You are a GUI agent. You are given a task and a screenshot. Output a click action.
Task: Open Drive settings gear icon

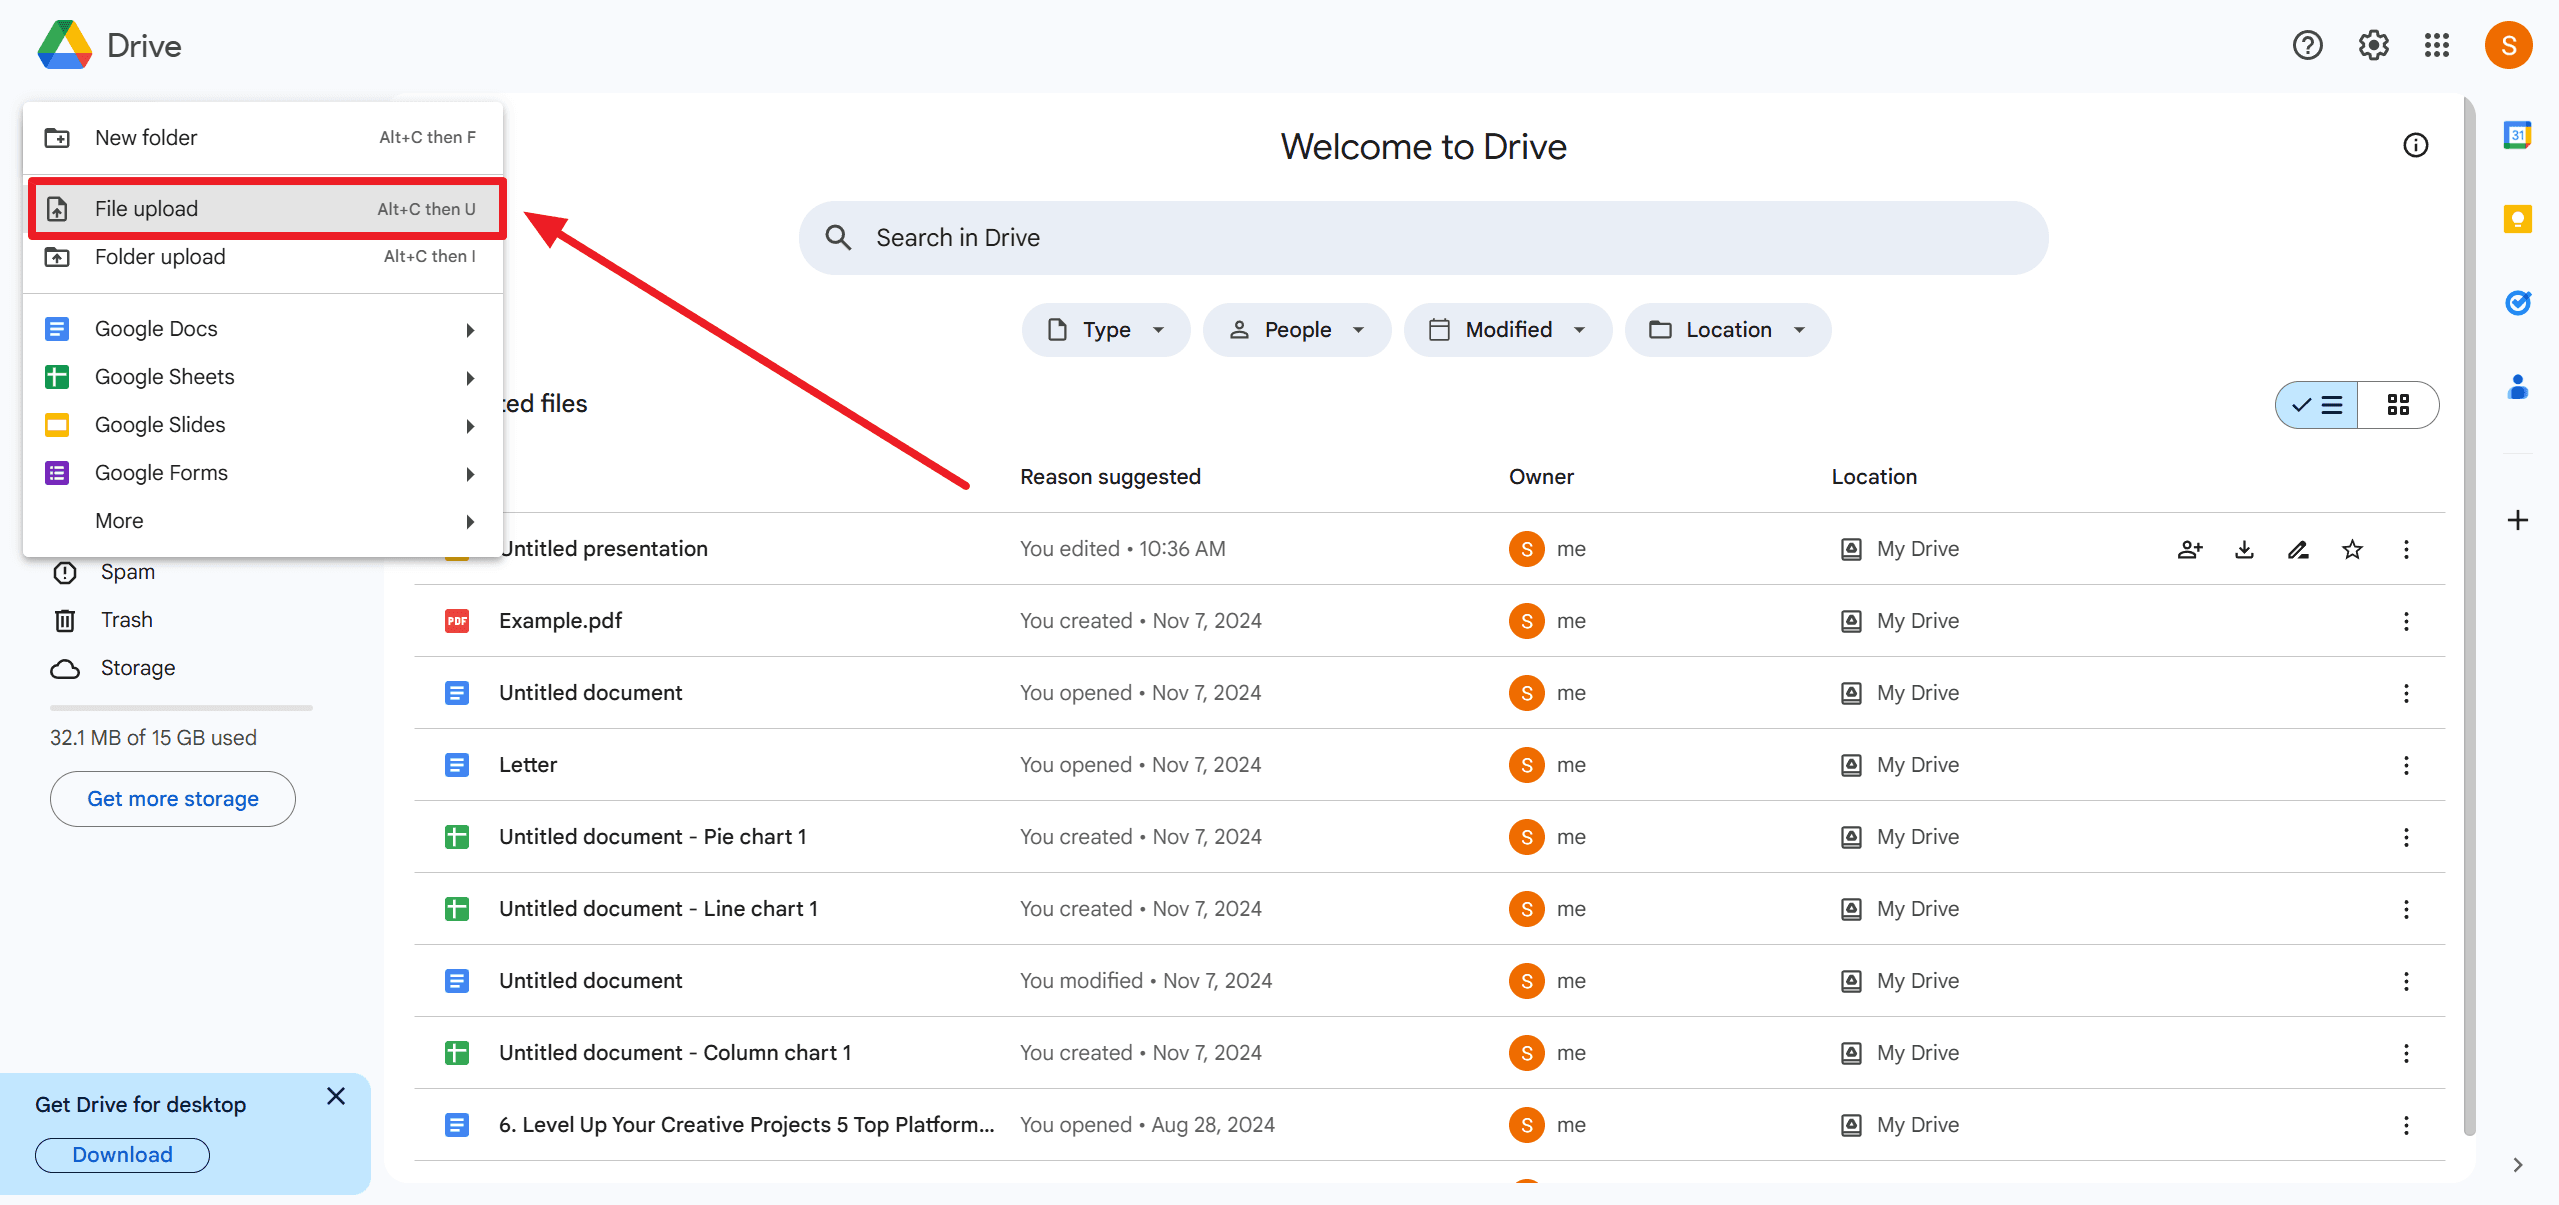coord(2373,45)
